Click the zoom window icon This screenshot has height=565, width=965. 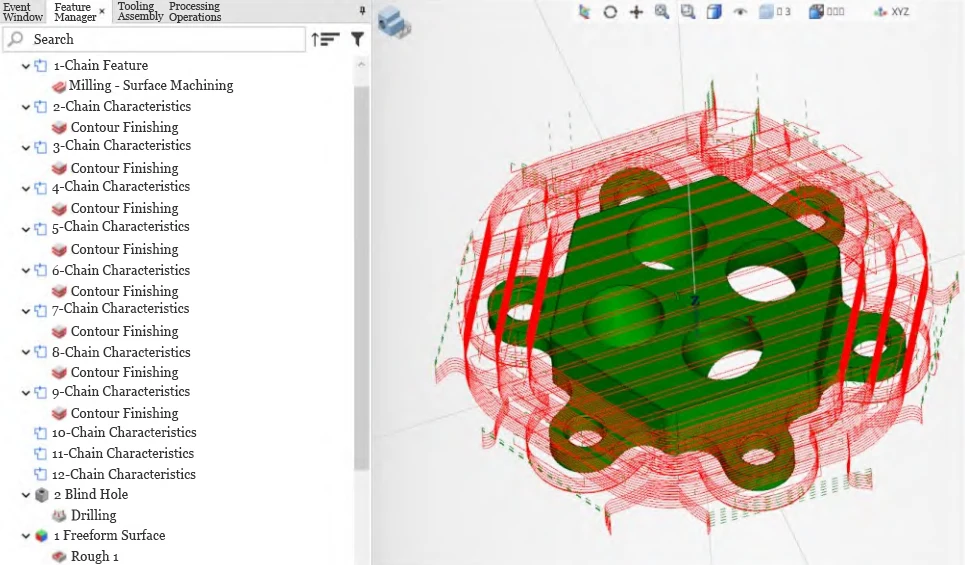[x=688, y=12]
